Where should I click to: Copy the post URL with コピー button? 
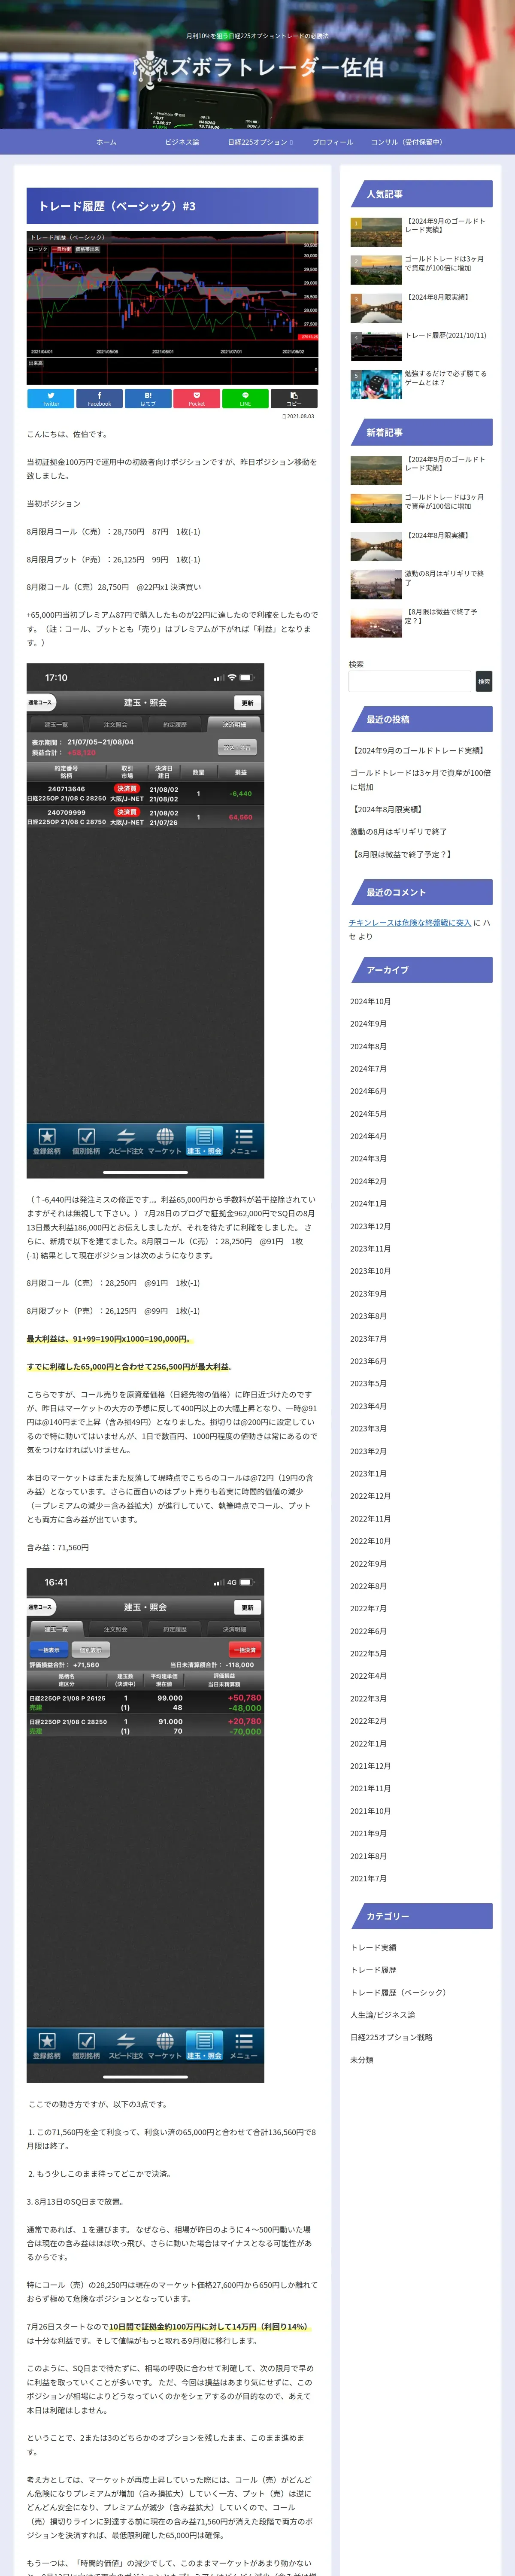(294, 398)
